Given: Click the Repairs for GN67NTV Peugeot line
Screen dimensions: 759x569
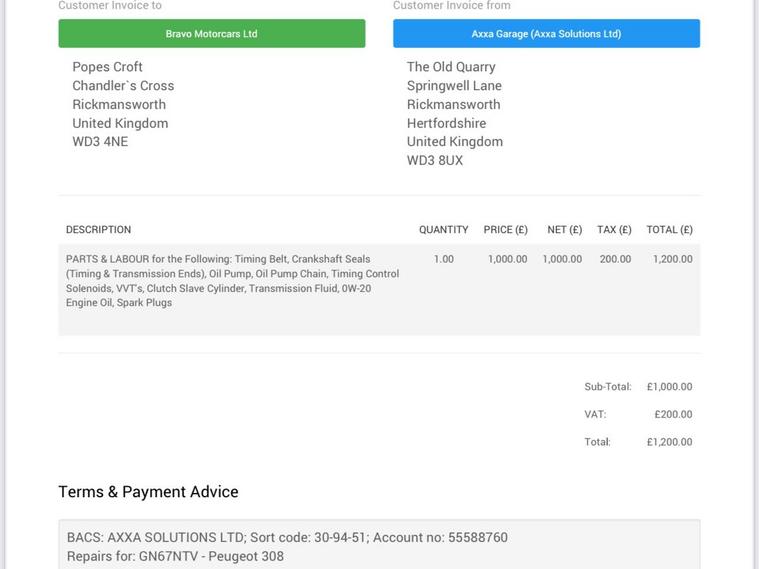Looking at the screenshot, I should click(175, 556).
